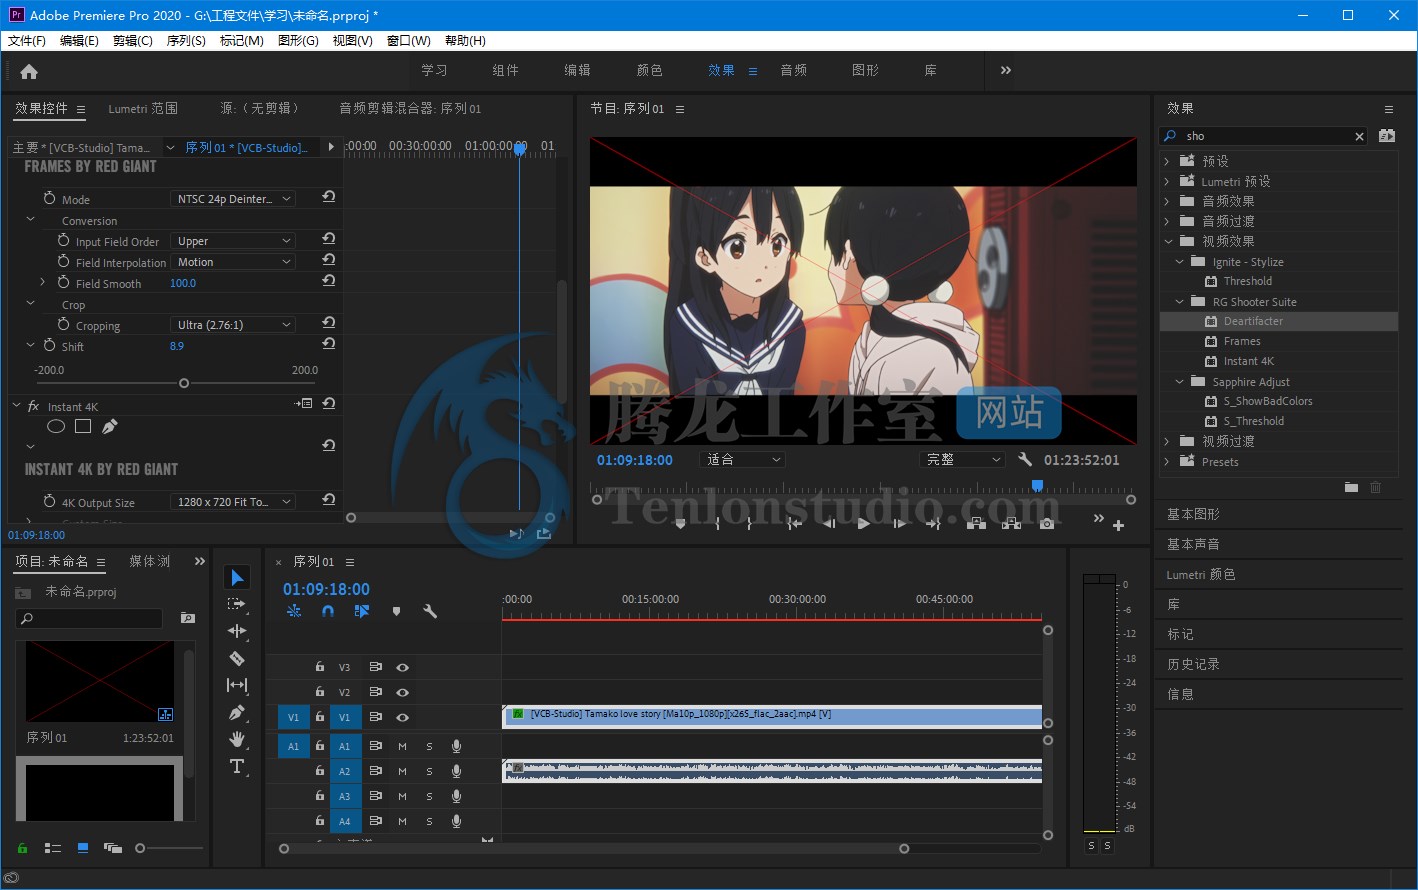Draw free bezier mask for Instant 4K

click(x=110, y=427)
